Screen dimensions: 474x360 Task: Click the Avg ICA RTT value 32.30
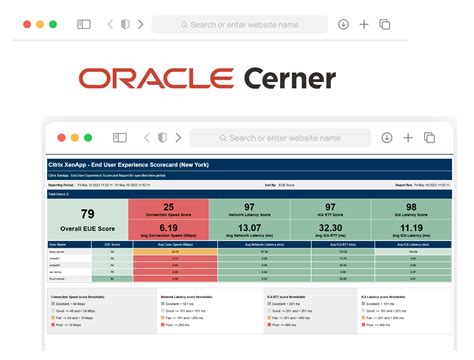coord(330,228)
